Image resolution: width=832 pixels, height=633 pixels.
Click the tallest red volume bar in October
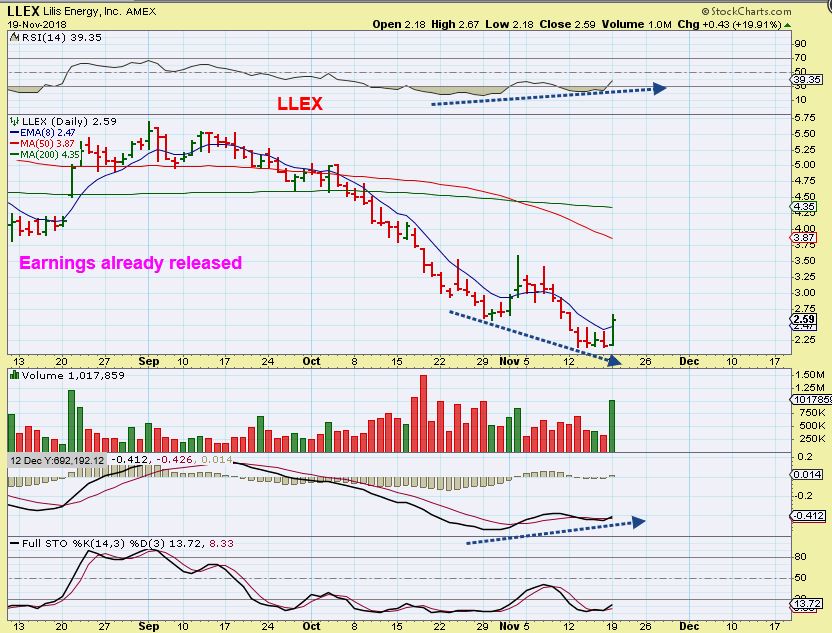point(423,414)
